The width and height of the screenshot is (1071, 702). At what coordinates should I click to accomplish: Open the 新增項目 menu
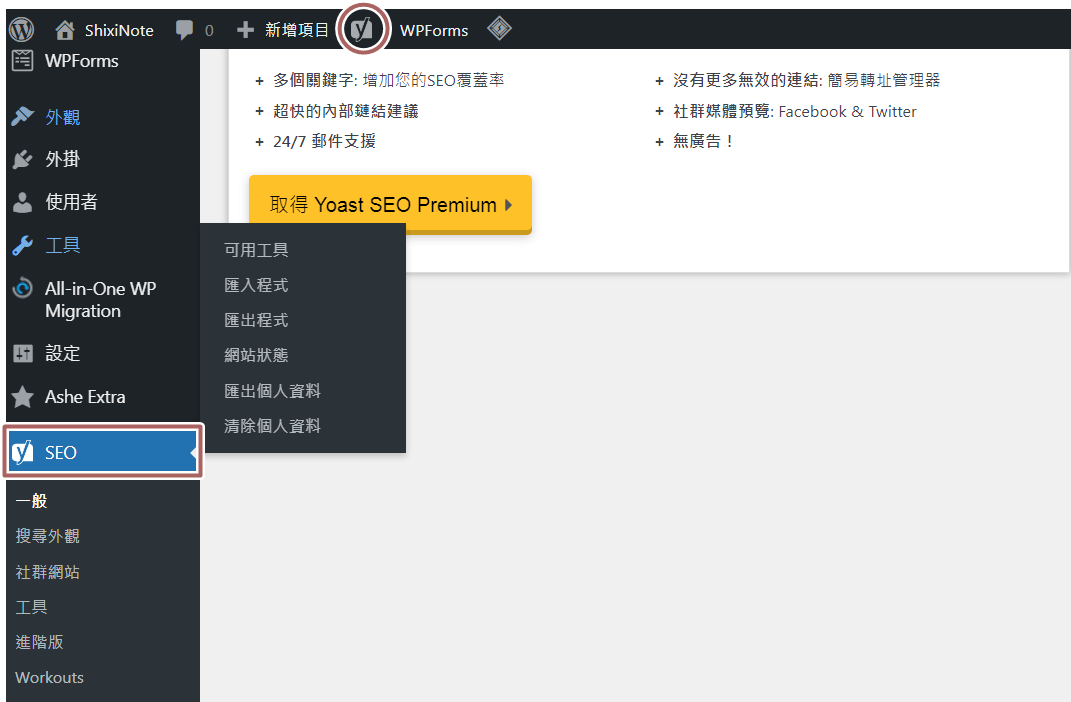[x=296, y=30]
